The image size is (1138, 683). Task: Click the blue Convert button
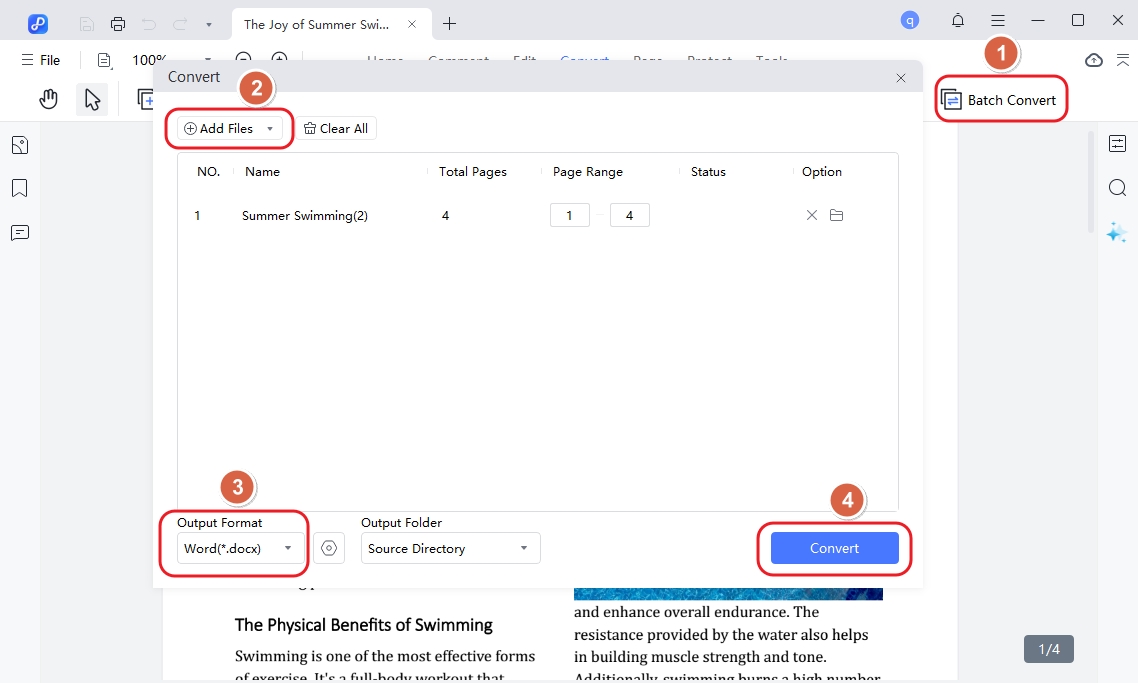click(x=834, y=548)
